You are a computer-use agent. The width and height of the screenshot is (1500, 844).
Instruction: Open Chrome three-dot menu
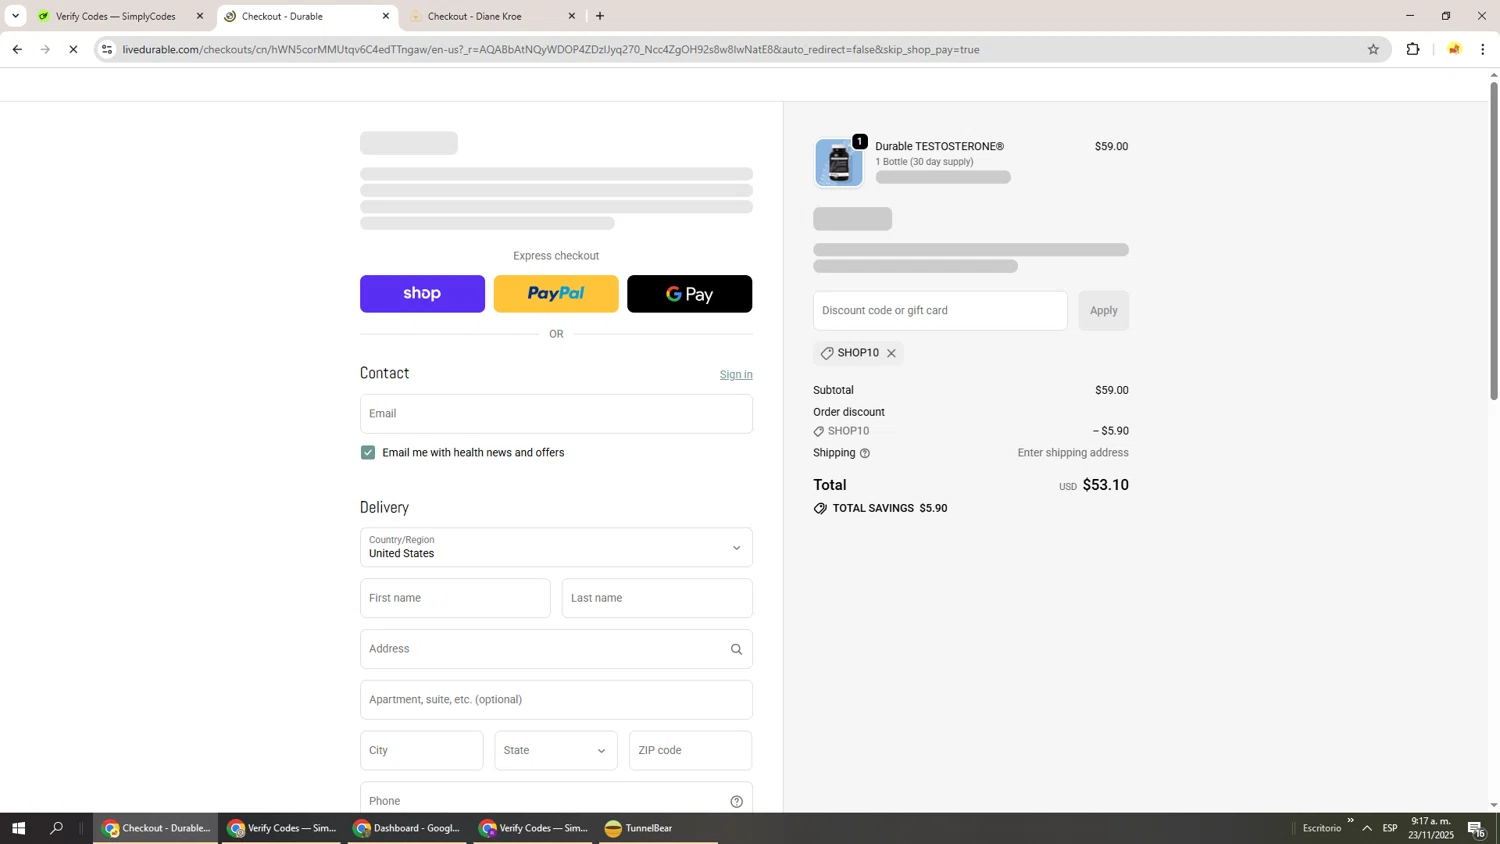[1483, 49]
